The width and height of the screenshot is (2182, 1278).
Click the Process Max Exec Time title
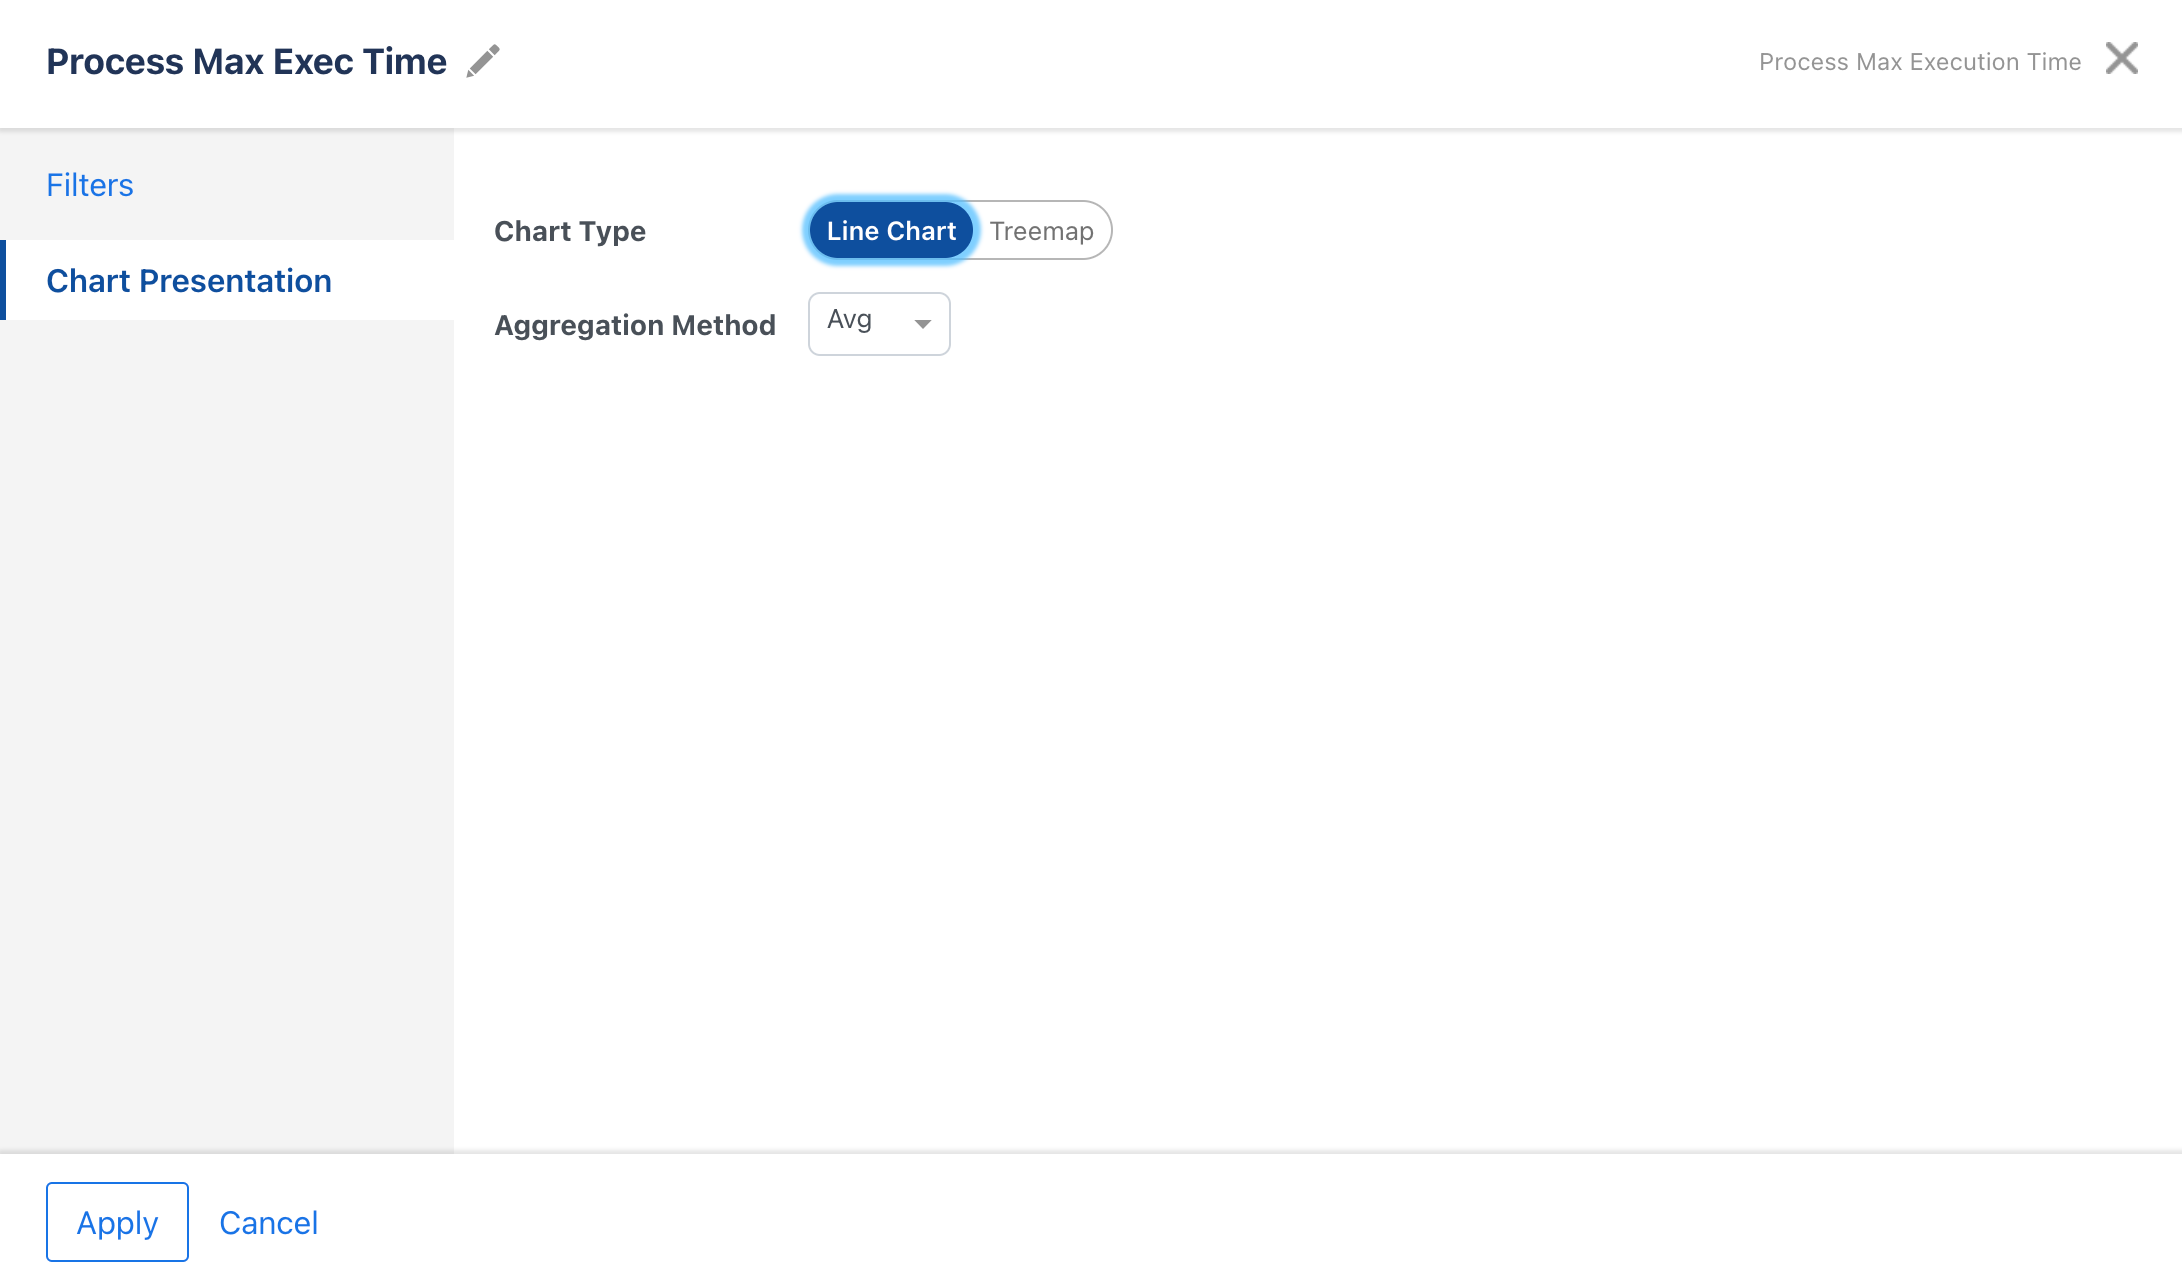coord(246,62)
